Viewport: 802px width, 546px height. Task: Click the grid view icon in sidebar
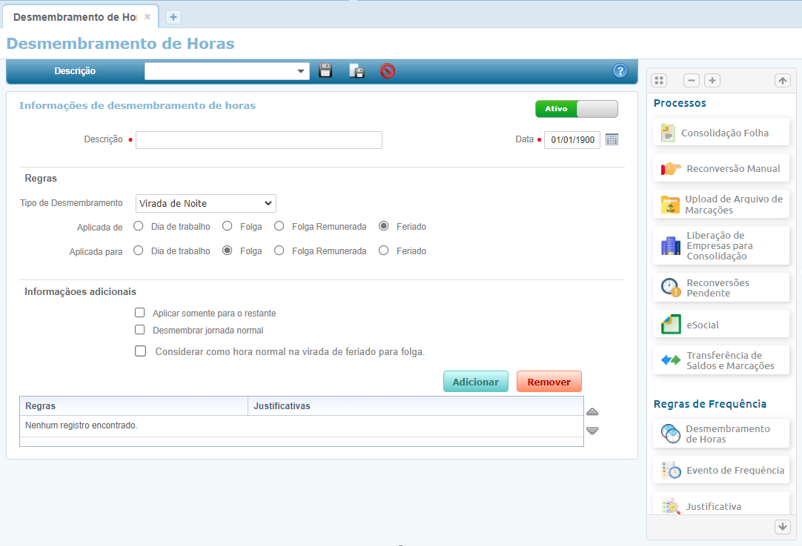pos(659,80)
